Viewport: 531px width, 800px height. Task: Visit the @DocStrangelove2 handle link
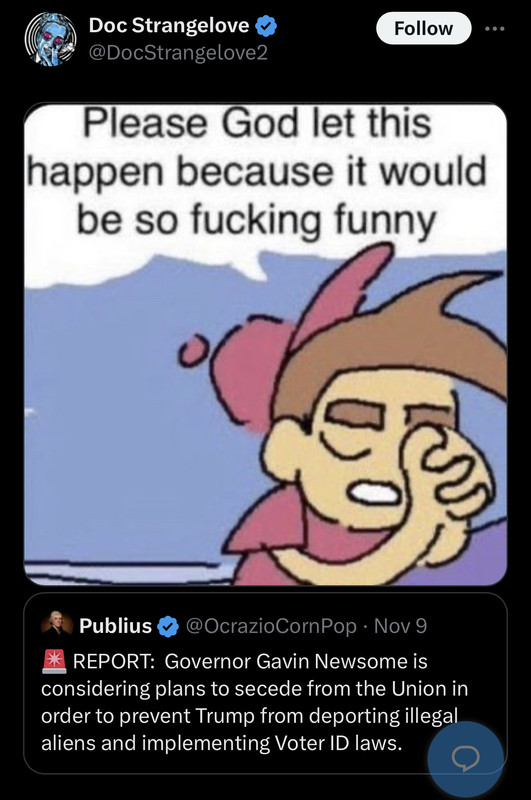tap(178, 53)
